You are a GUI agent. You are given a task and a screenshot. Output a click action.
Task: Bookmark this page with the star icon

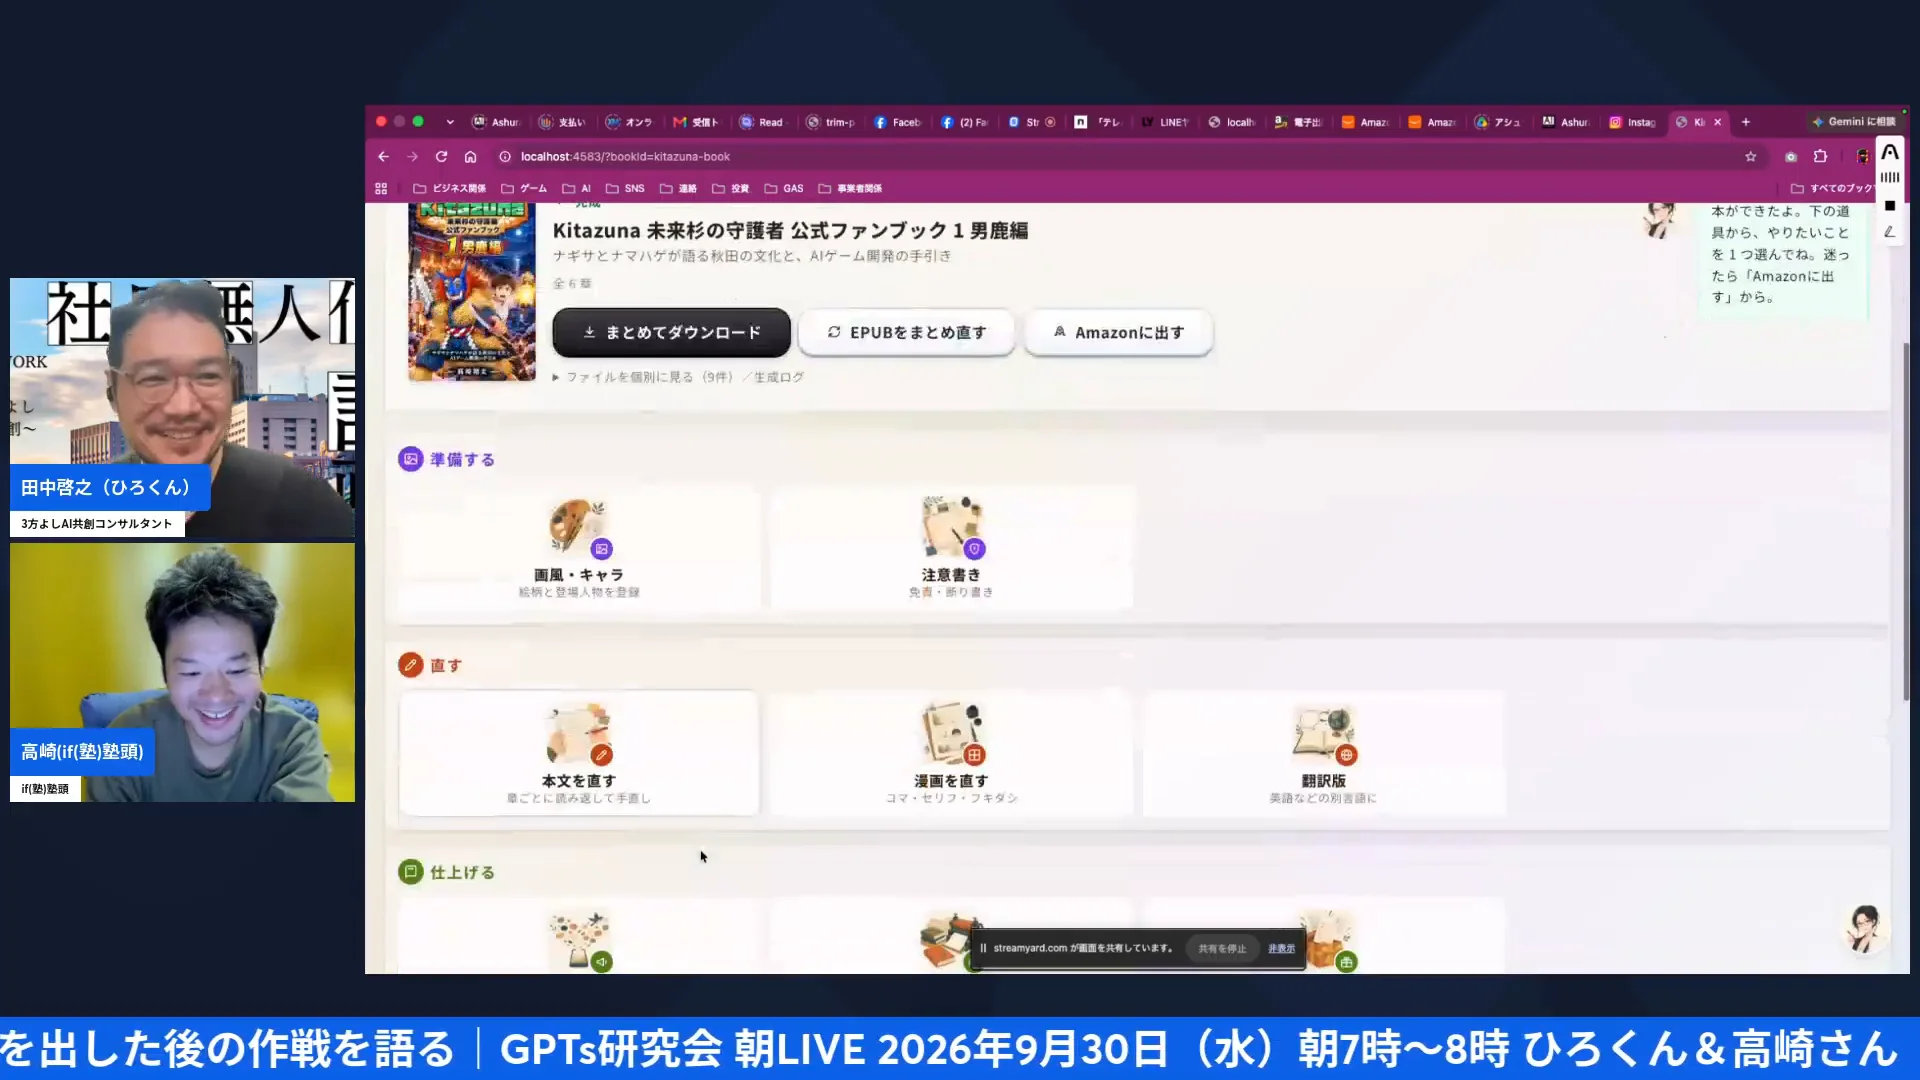click(x=1750, y=157)
